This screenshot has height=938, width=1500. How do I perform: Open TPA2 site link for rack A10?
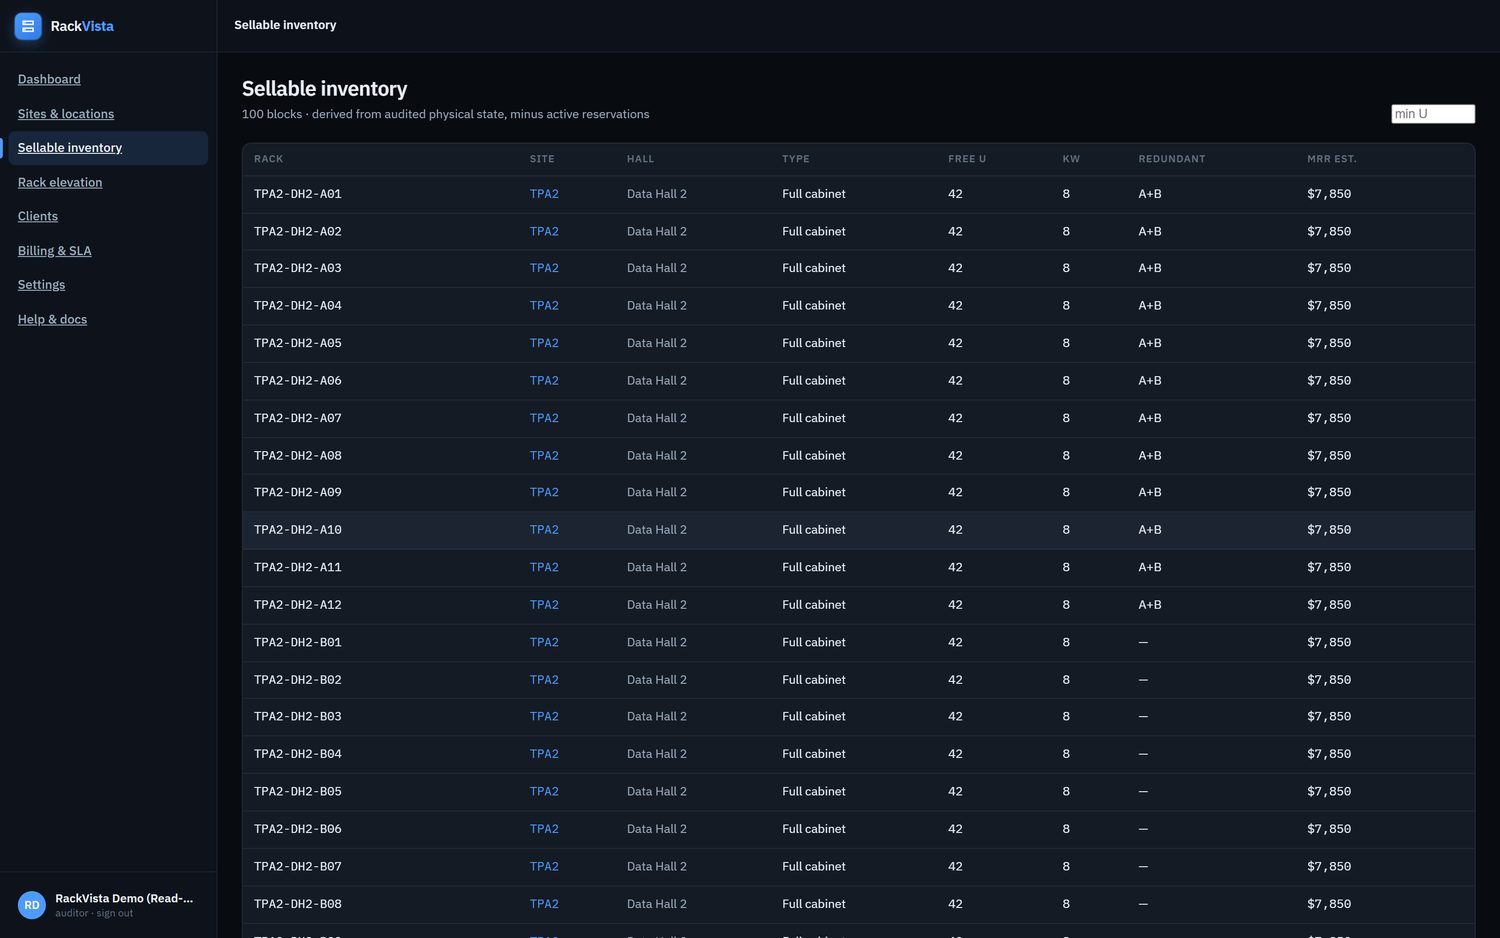tap(544, 530)
